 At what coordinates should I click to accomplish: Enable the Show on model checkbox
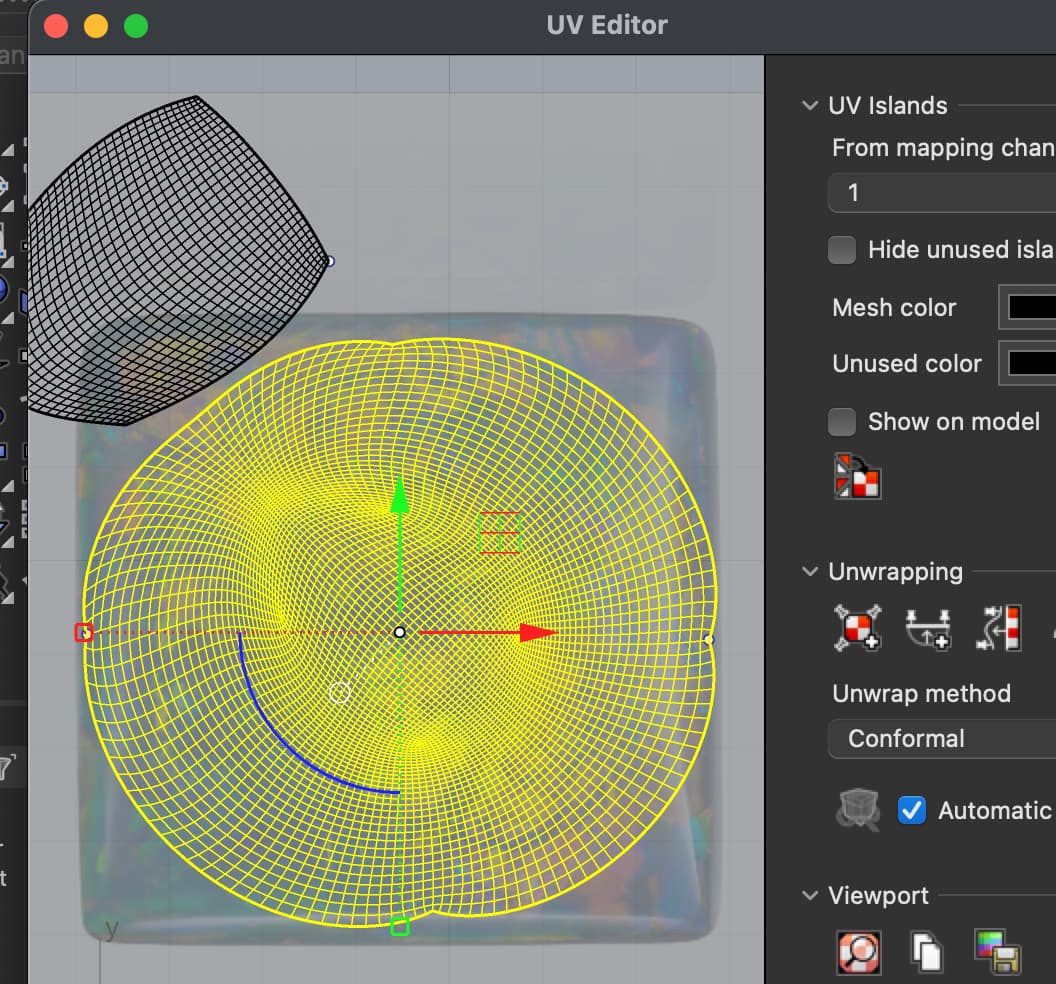[x=841, y=422]
